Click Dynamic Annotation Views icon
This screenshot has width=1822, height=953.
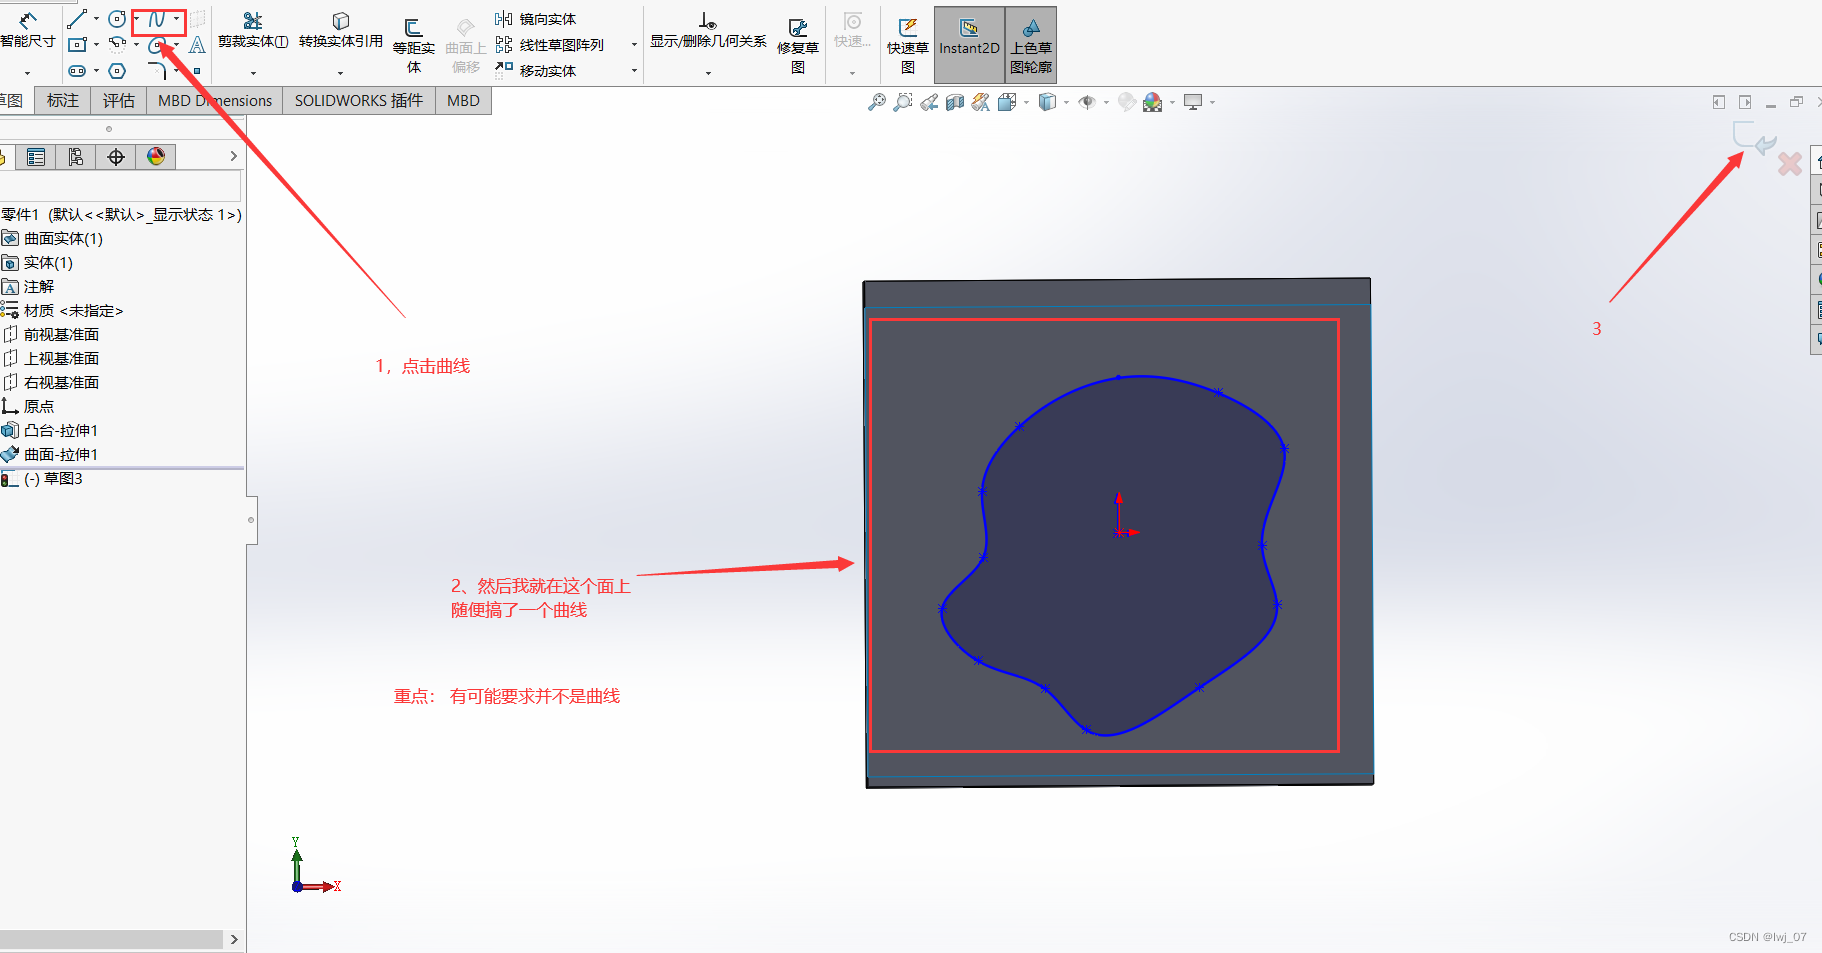click(x=981, y=102)
